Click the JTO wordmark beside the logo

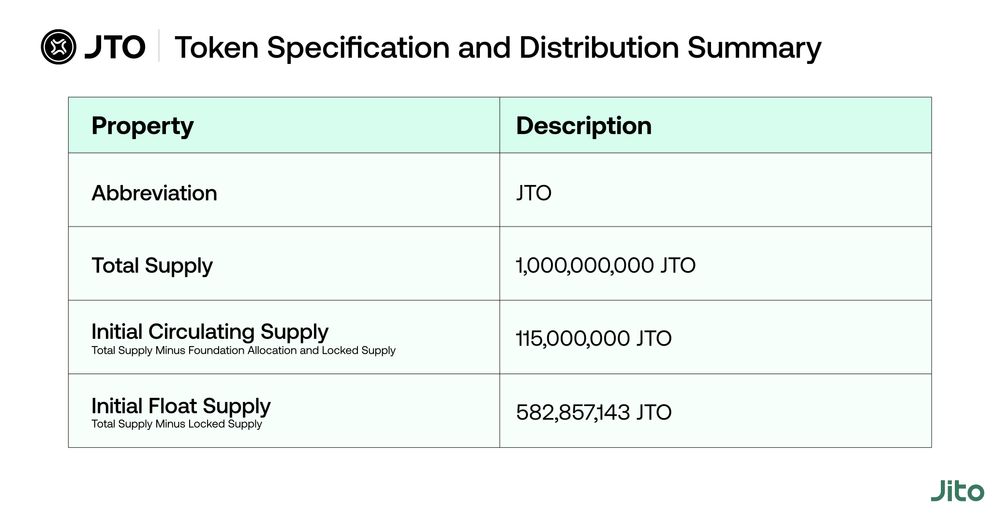114,47
